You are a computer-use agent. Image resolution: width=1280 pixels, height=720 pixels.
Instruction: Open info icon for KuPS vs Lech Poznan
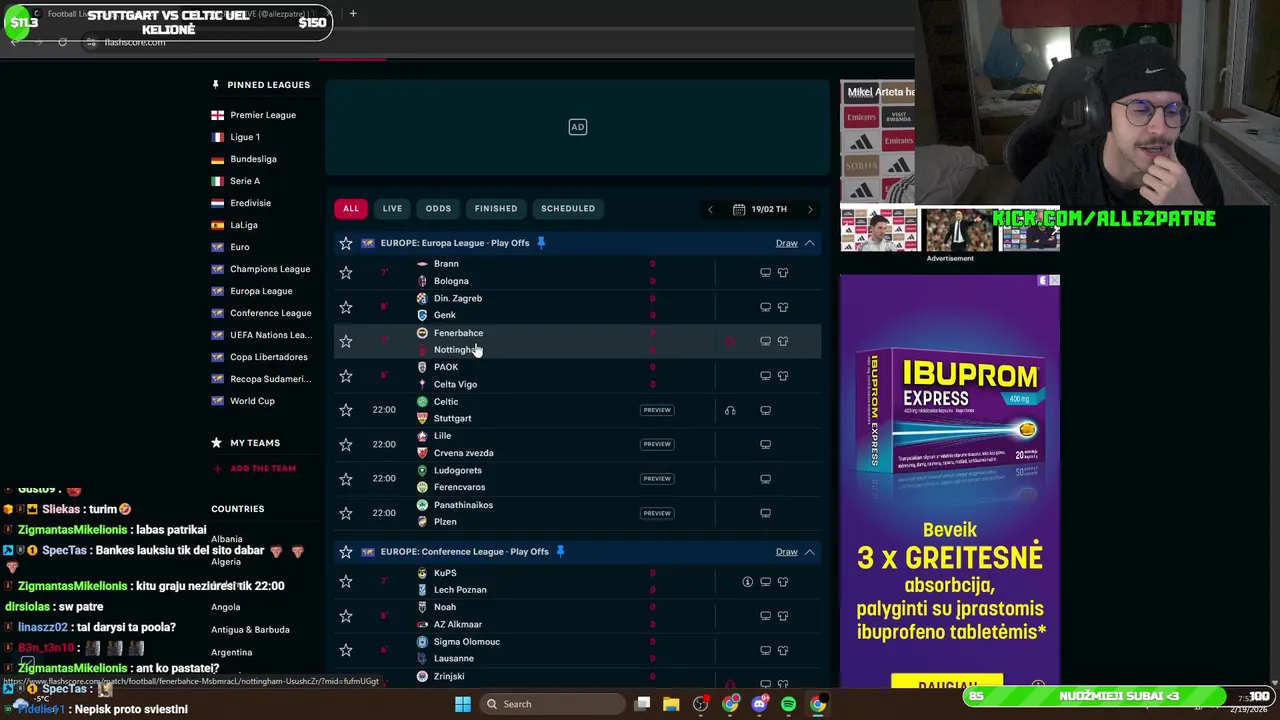point(747,582)
